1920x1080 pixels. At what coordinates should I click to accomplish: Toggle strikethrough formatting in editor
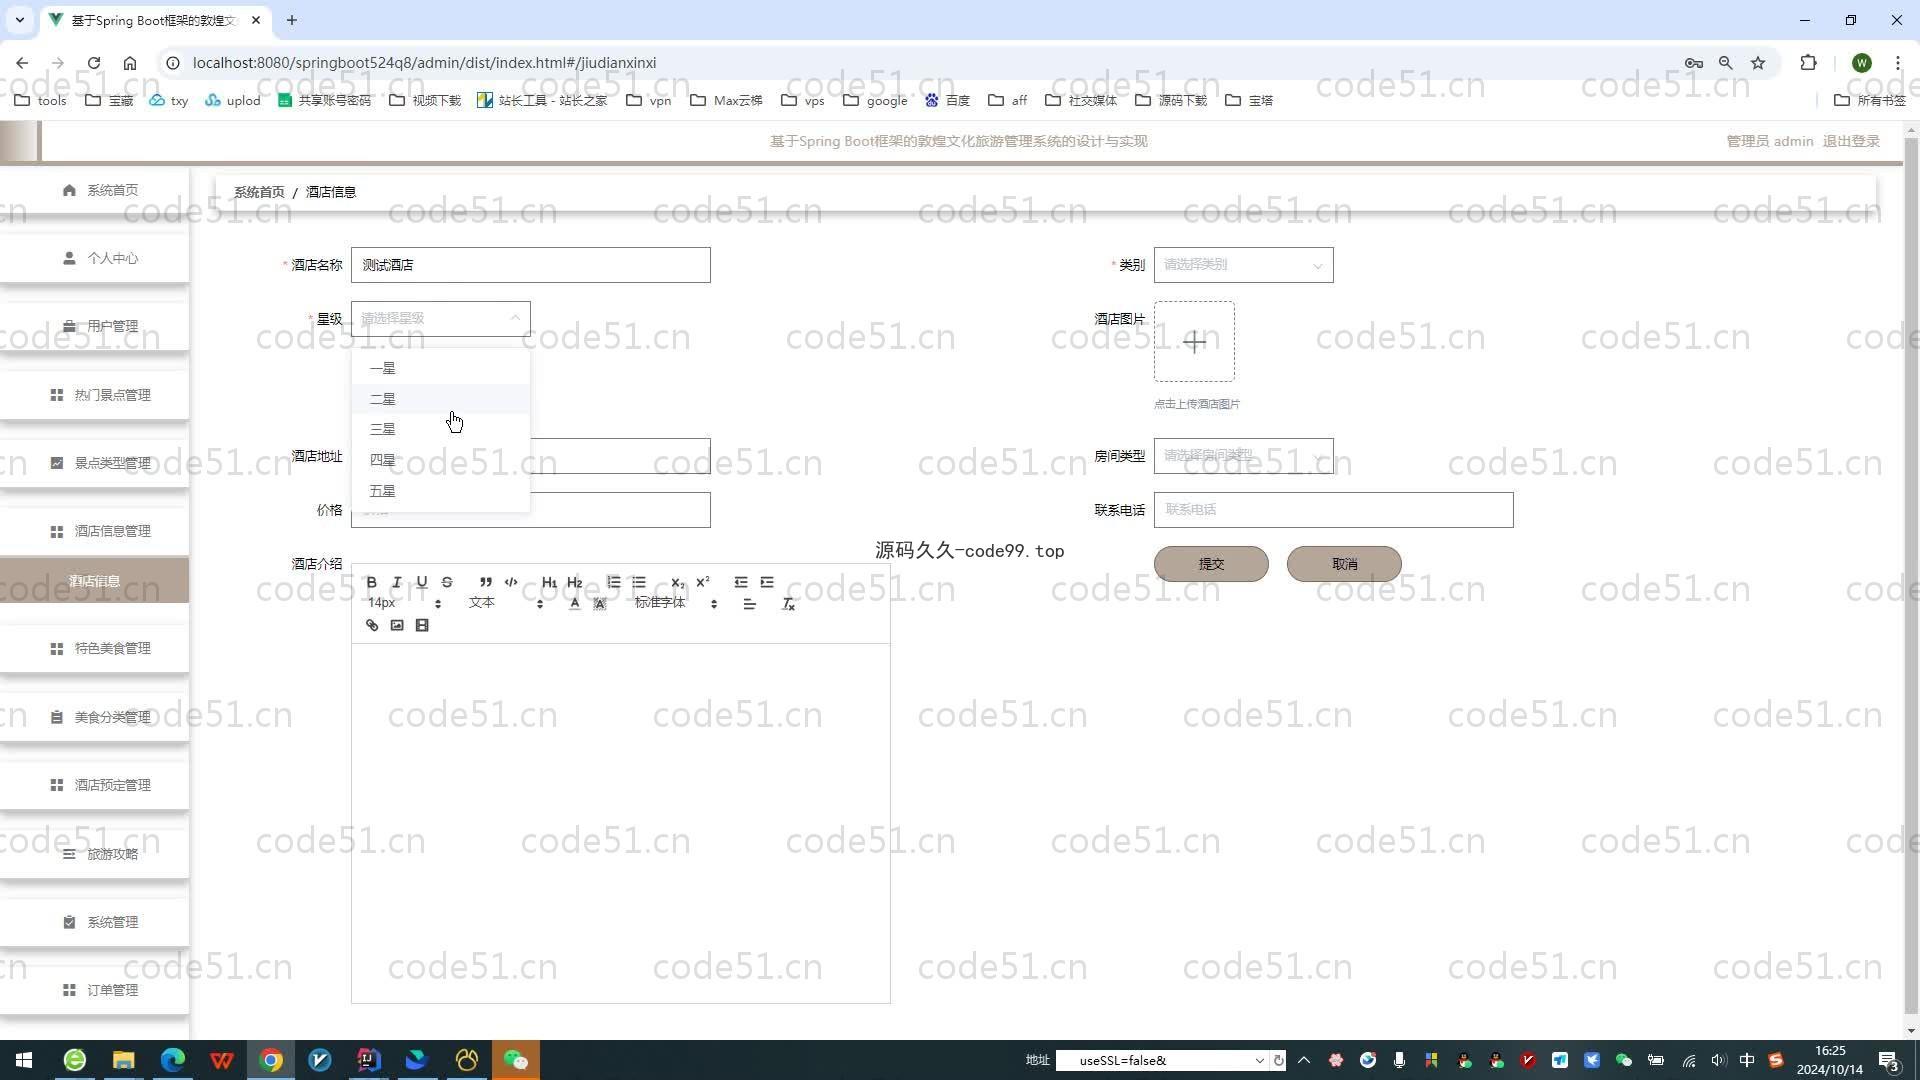[447, 582]
